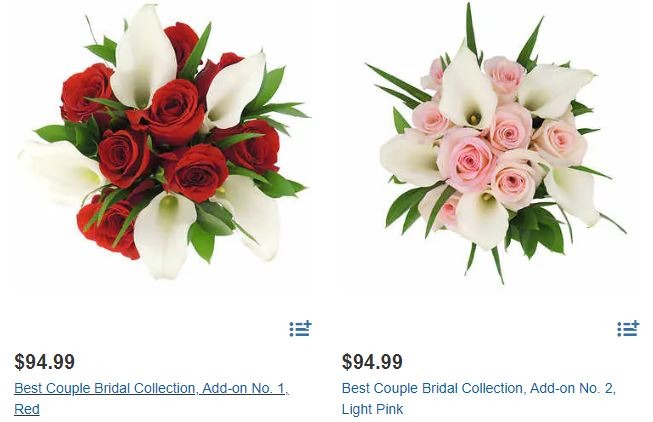Select the $94.99 price of the pink bouquet
Screen dimensions: 653x422
coord(372,361)
